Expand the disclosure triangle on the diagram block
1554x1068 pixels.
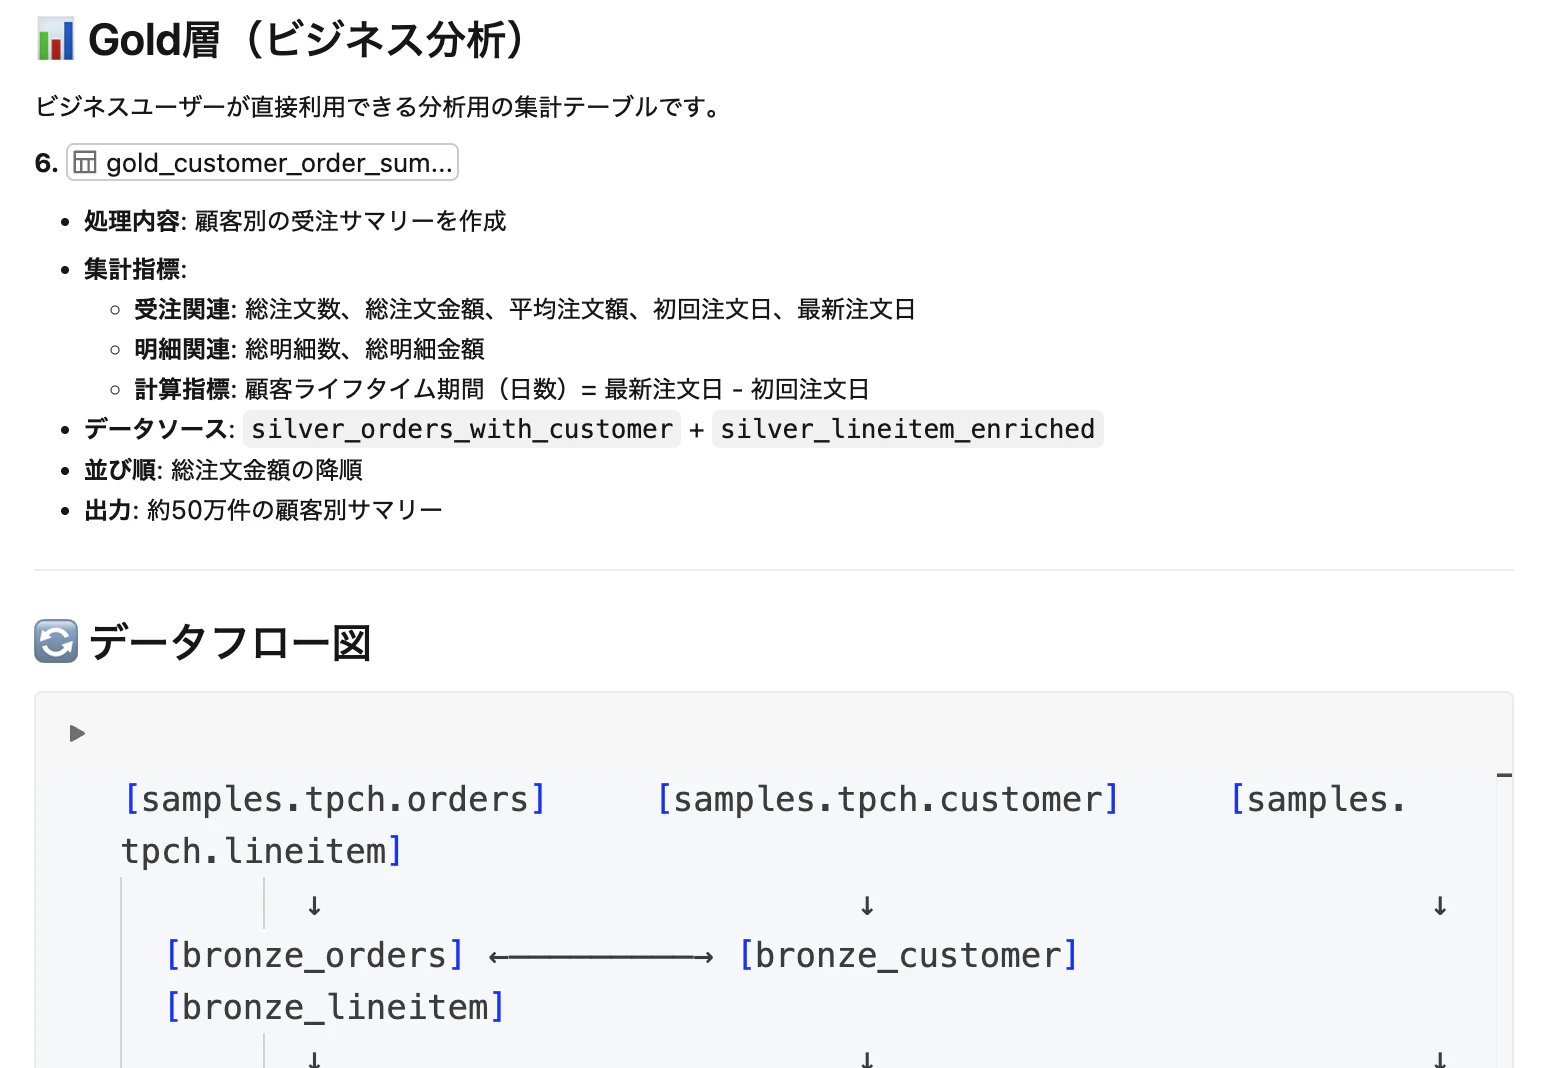click(x=77, y=733)
